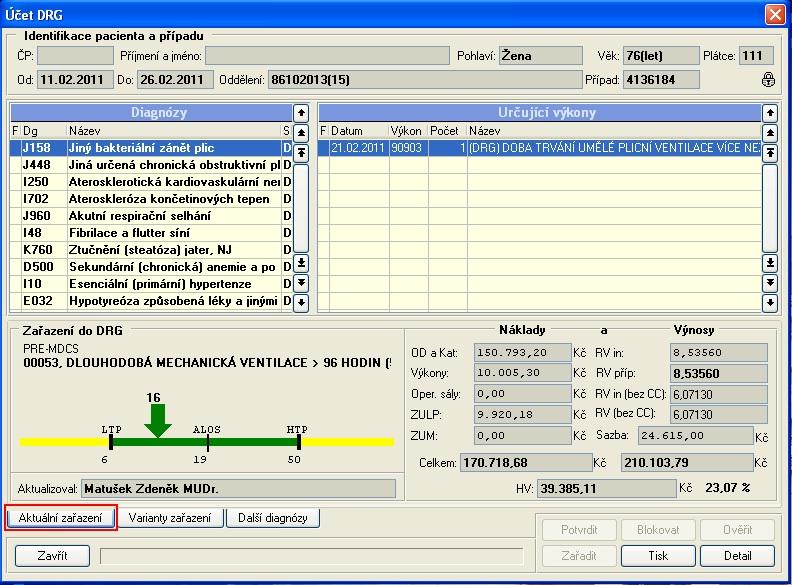This screenshot has width=792, height=585.
Task: Select diagnosis row I702 Ateroskleróza končetinových tepen
Action: click(151, 199)
